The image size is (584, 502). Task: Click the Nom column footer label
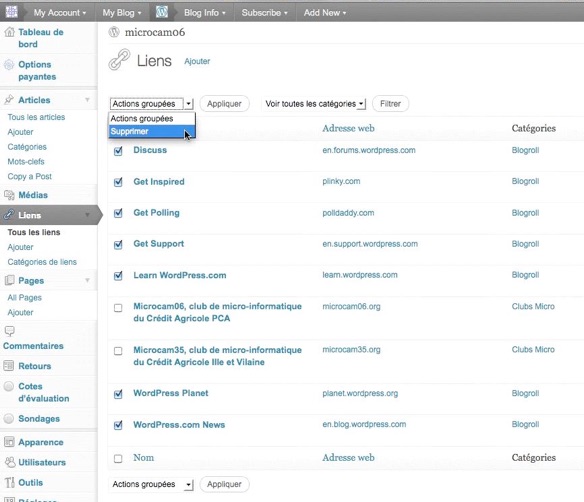coord(143,458)
